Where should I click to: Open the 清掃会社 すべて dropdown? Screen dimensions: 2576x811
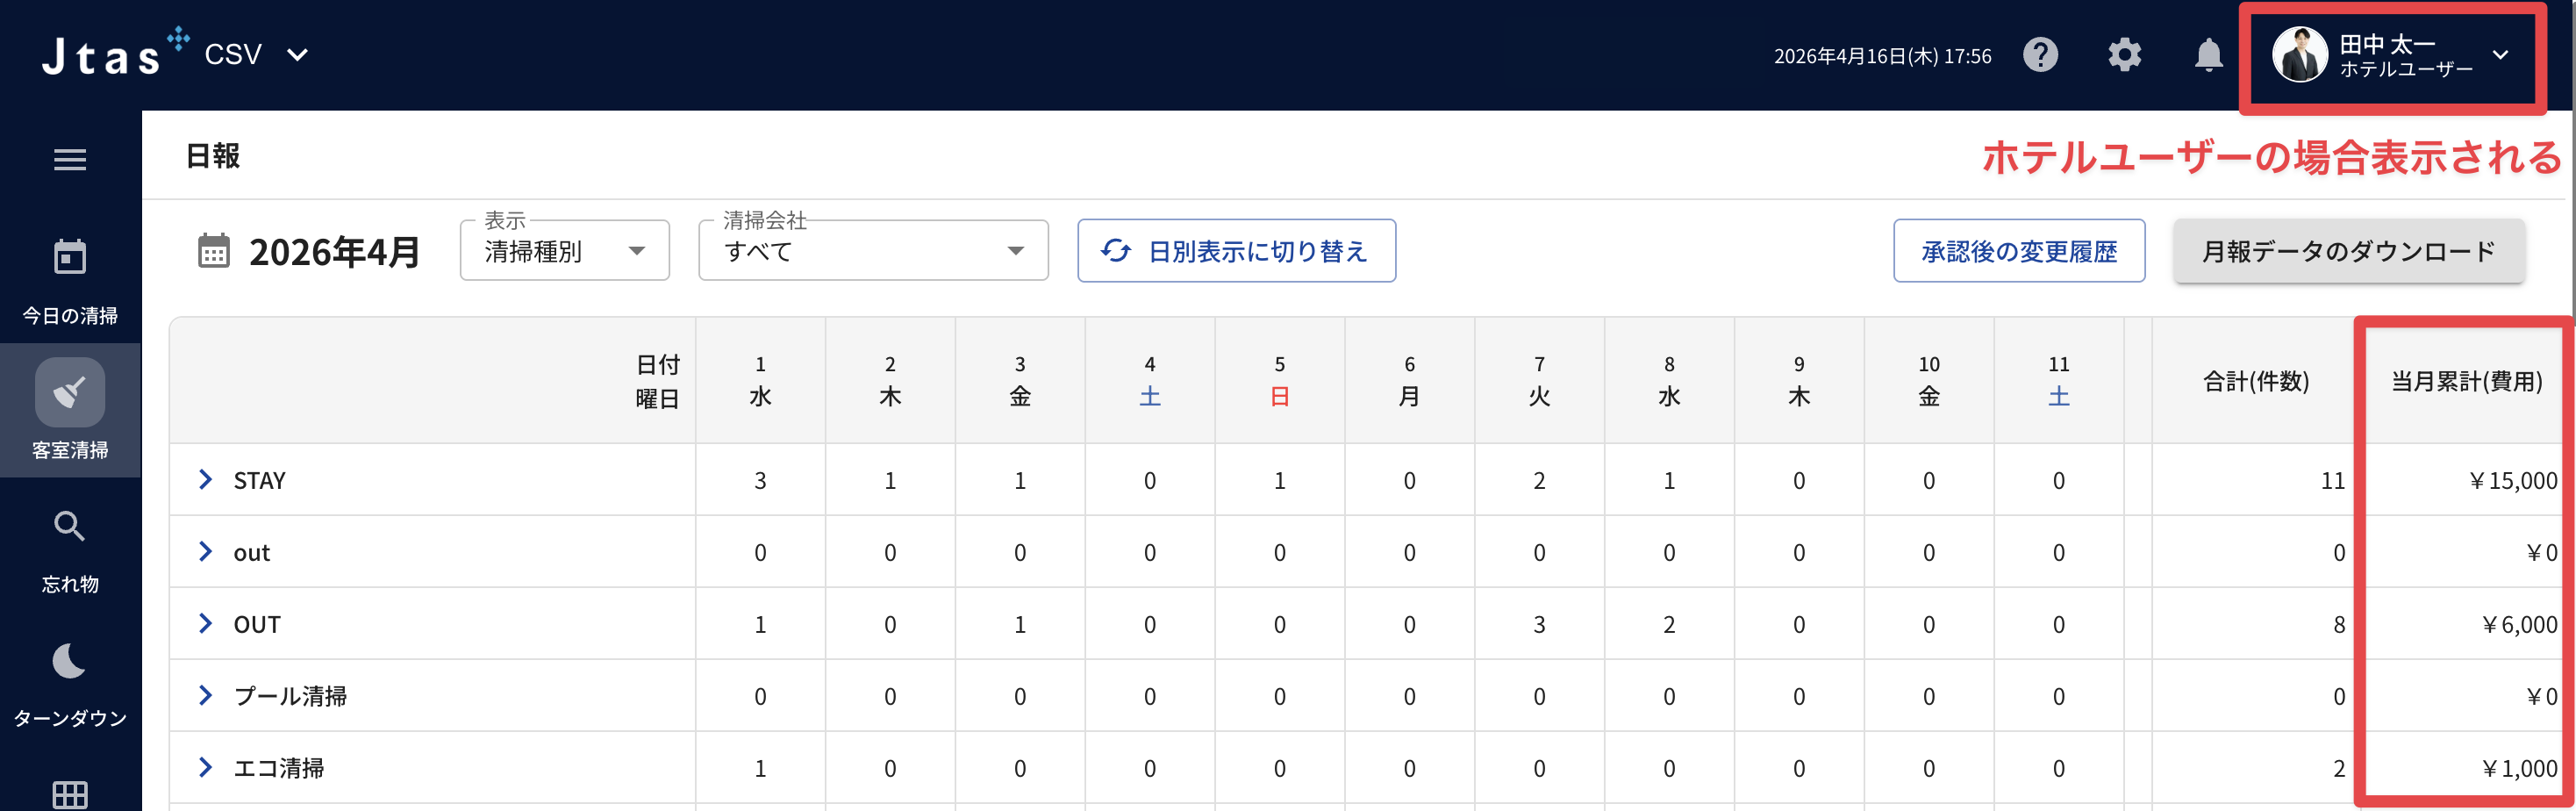[873, 250]
